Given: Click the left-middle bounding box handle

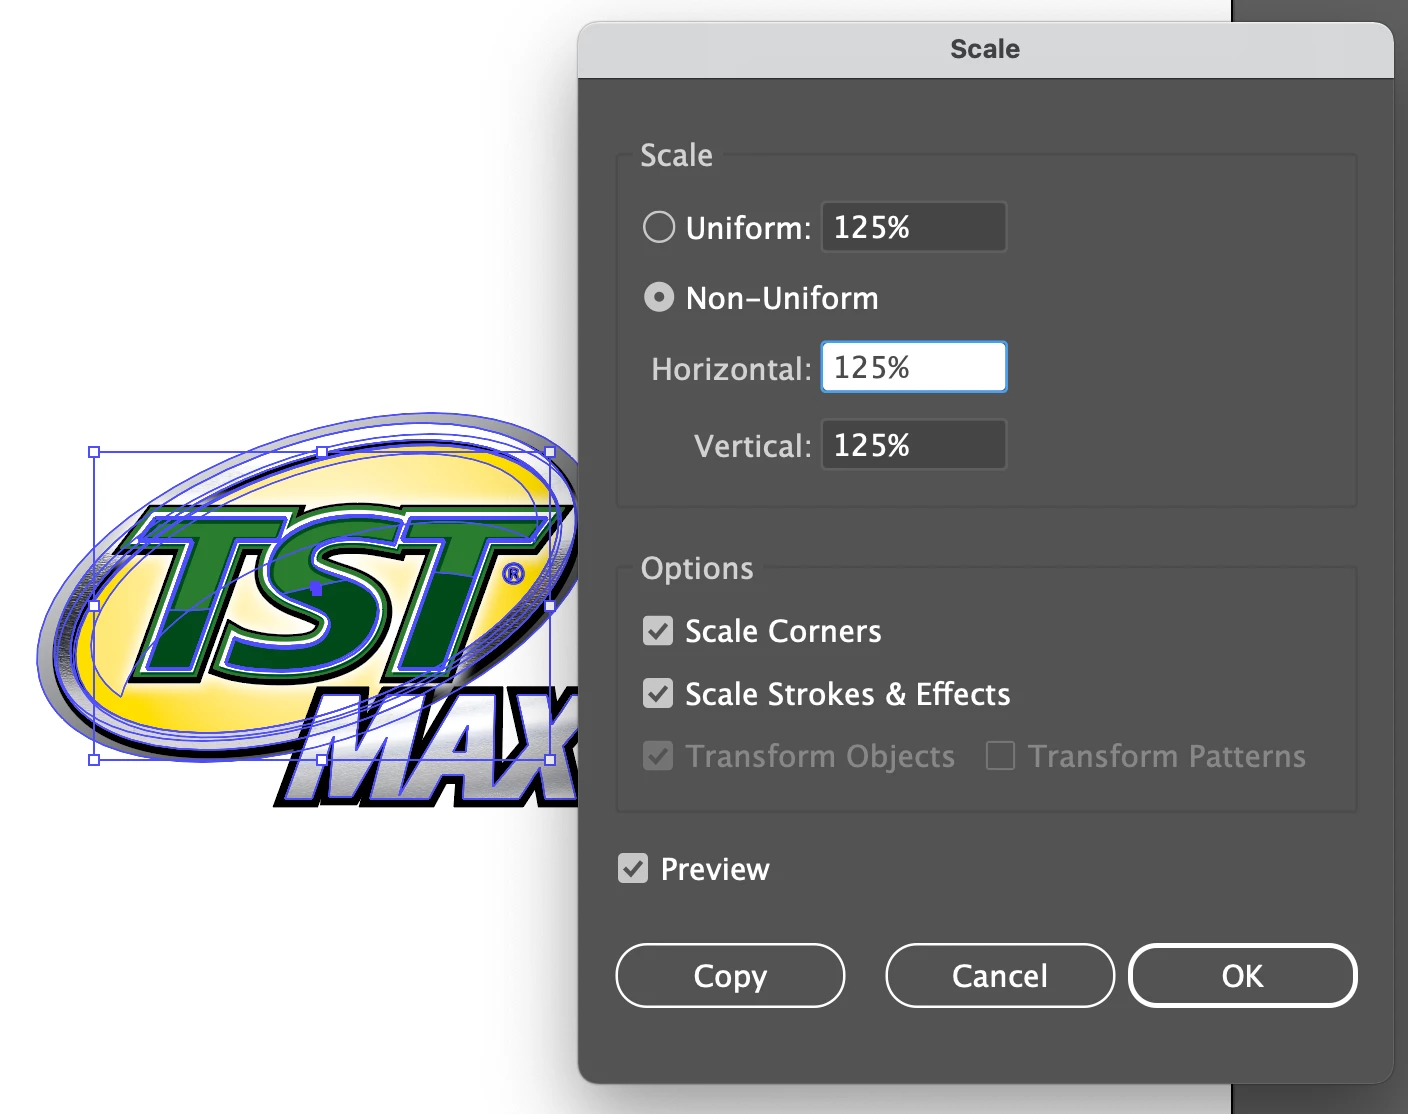Looking at the screenshot, I should [94, 606].
